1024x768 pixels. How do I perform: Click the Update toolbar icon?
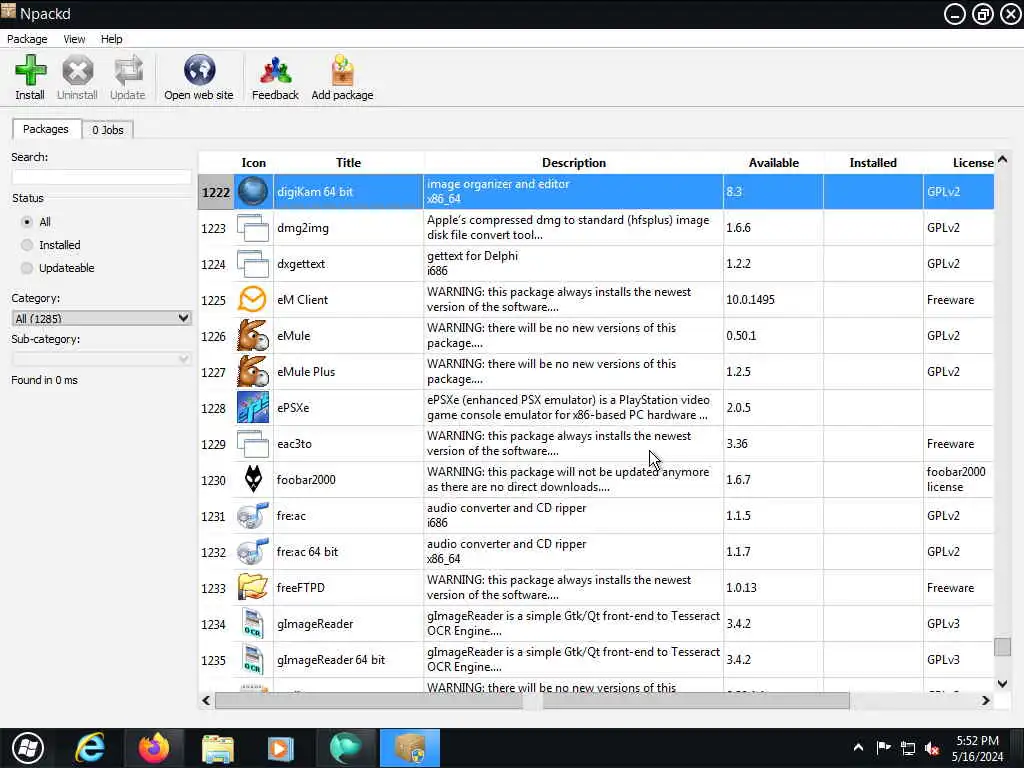click(x=127, y=71)
